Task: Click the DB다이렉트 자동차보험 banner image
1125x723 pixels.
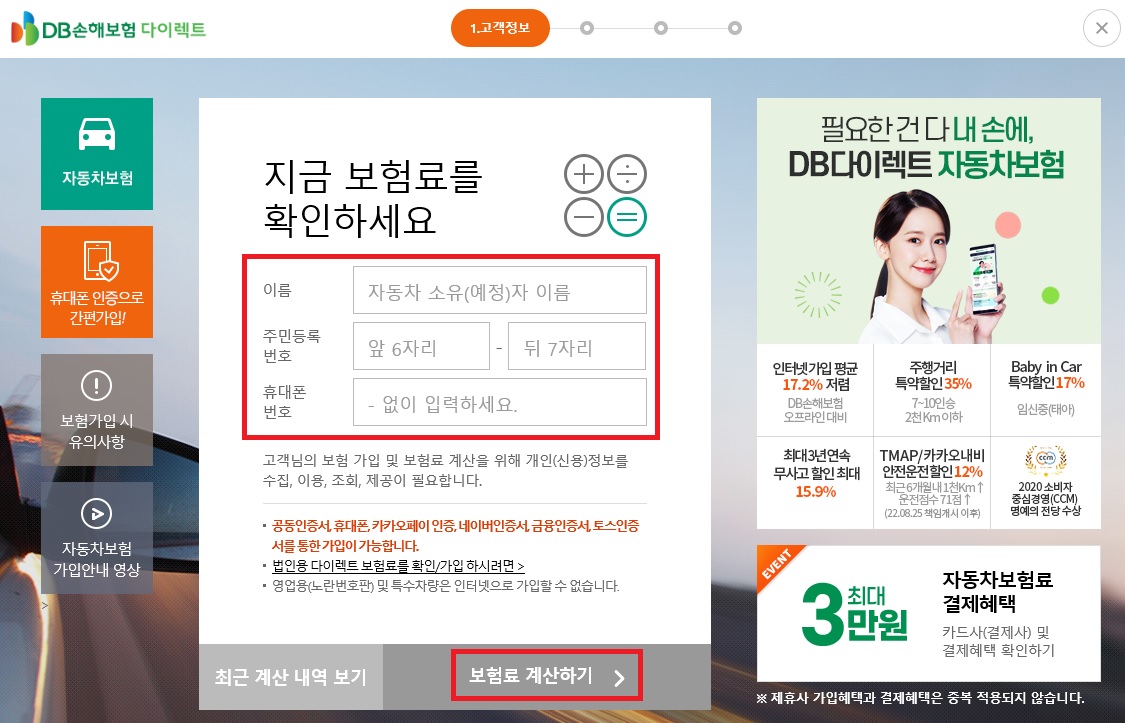Action: click(928, 221)
